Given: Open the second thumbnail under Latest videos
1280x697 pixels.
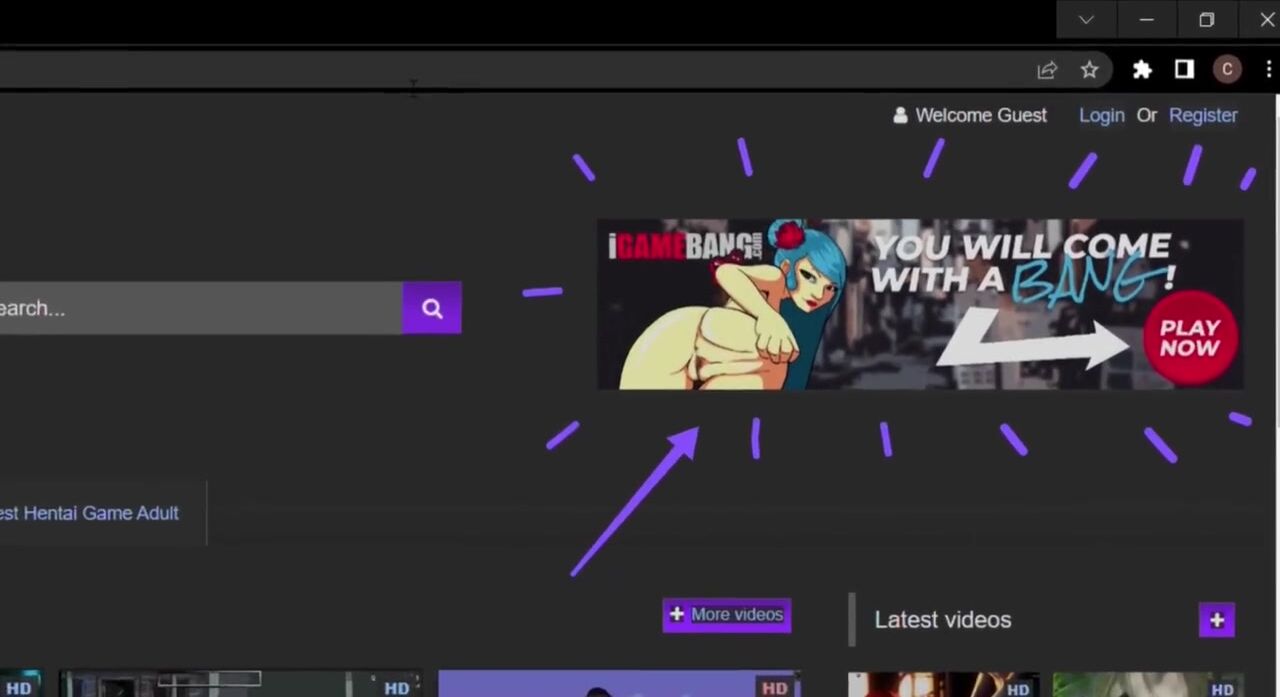Looking at the screenshot, I should click(x=1147, y=685).
